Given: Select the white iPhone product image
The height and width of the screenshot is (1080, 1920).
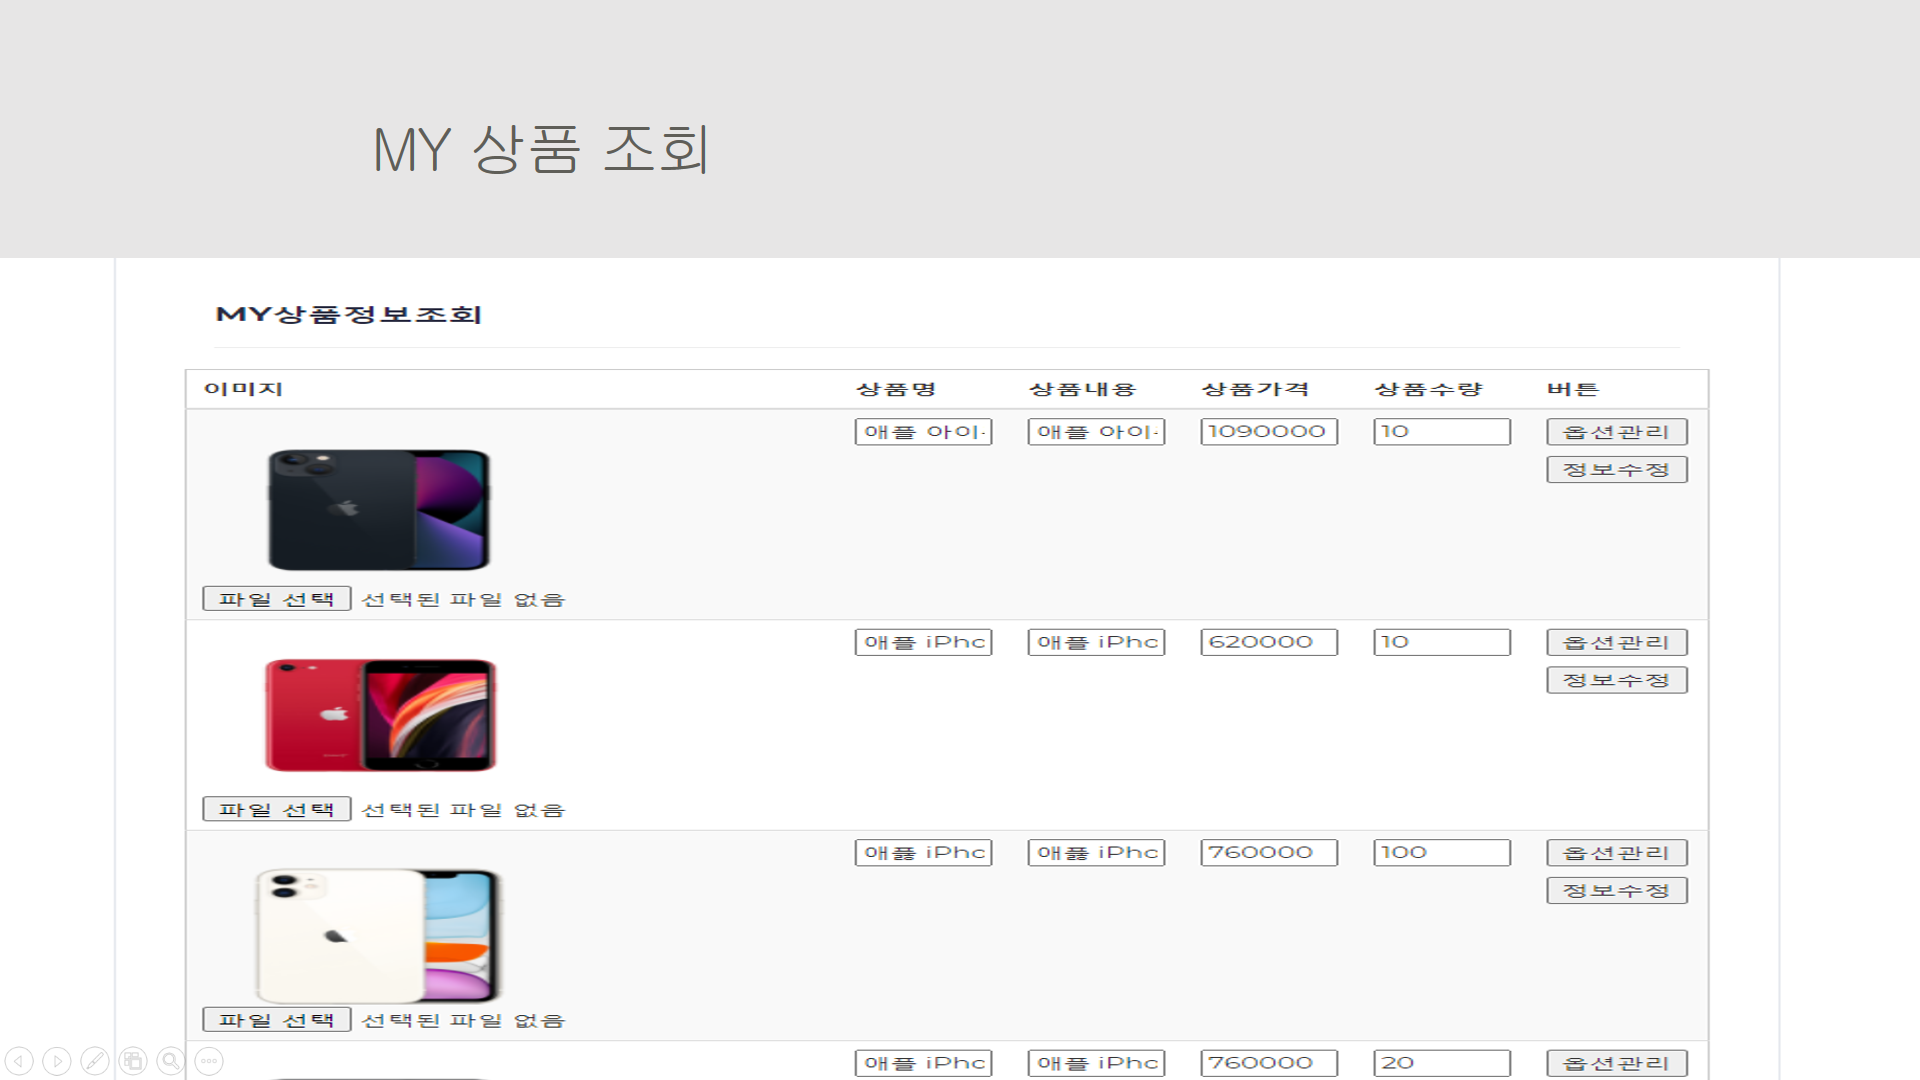Looking at the screenshot, I should [x=378, y=936].
